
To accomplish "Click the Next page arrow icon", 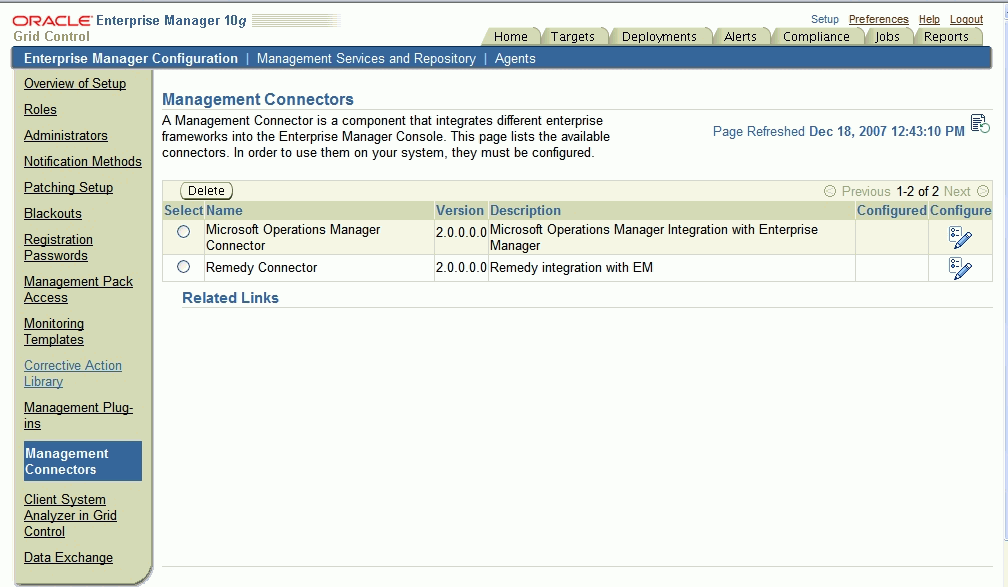I will tap(983, 191).
